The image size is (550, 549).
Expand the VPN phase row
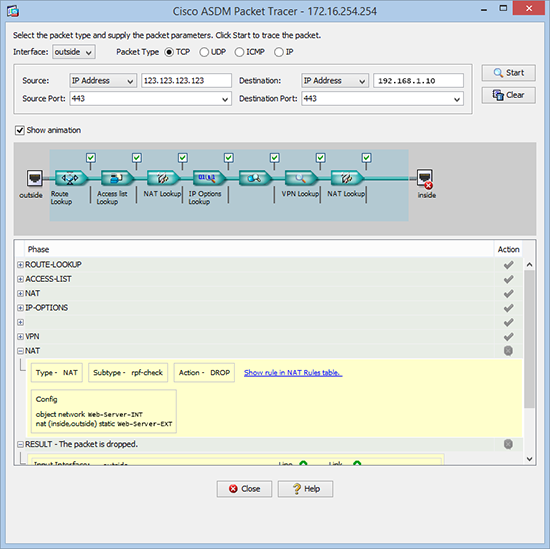pos(20,337)
